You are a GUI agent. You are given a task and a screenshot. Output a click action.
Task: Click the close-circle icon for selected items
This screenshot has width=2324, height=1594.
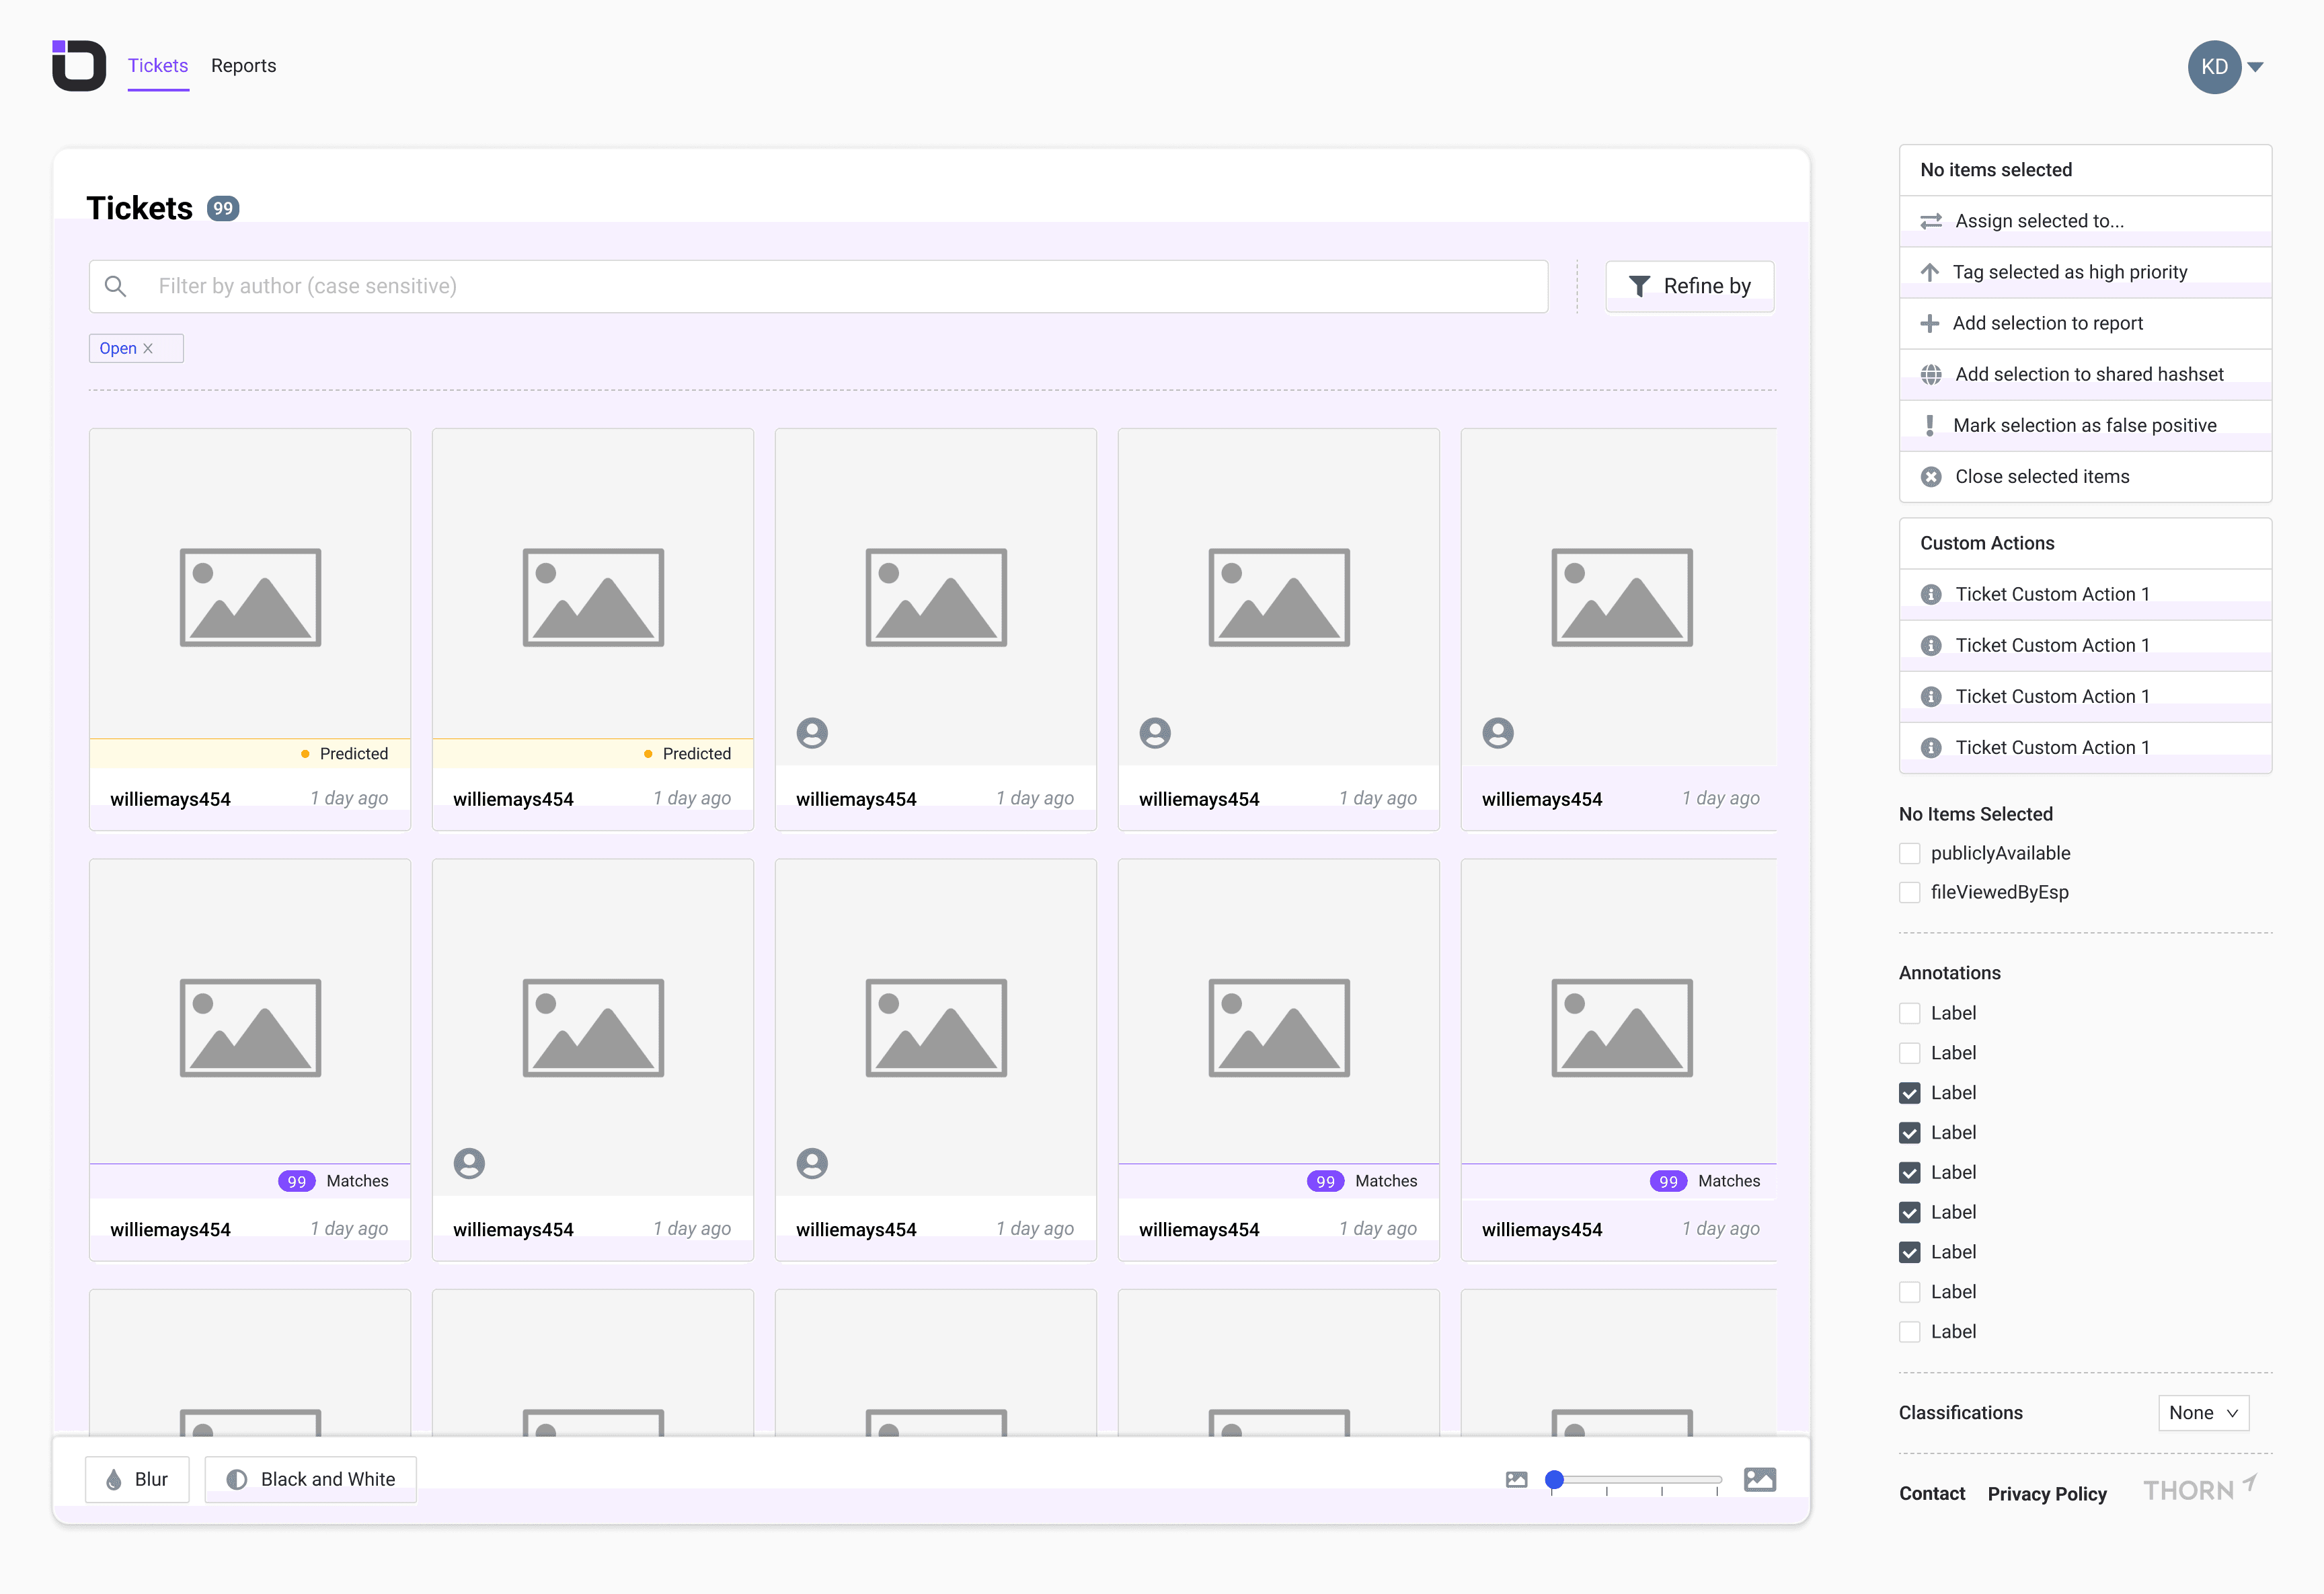point(1930,477)
